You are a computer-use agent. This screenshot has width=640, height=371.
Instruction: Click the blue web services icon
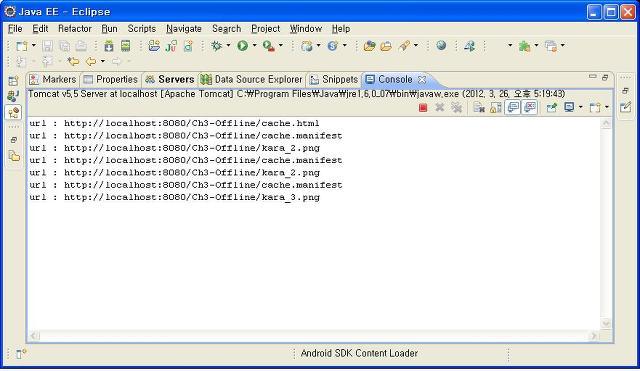coord(333,46)
